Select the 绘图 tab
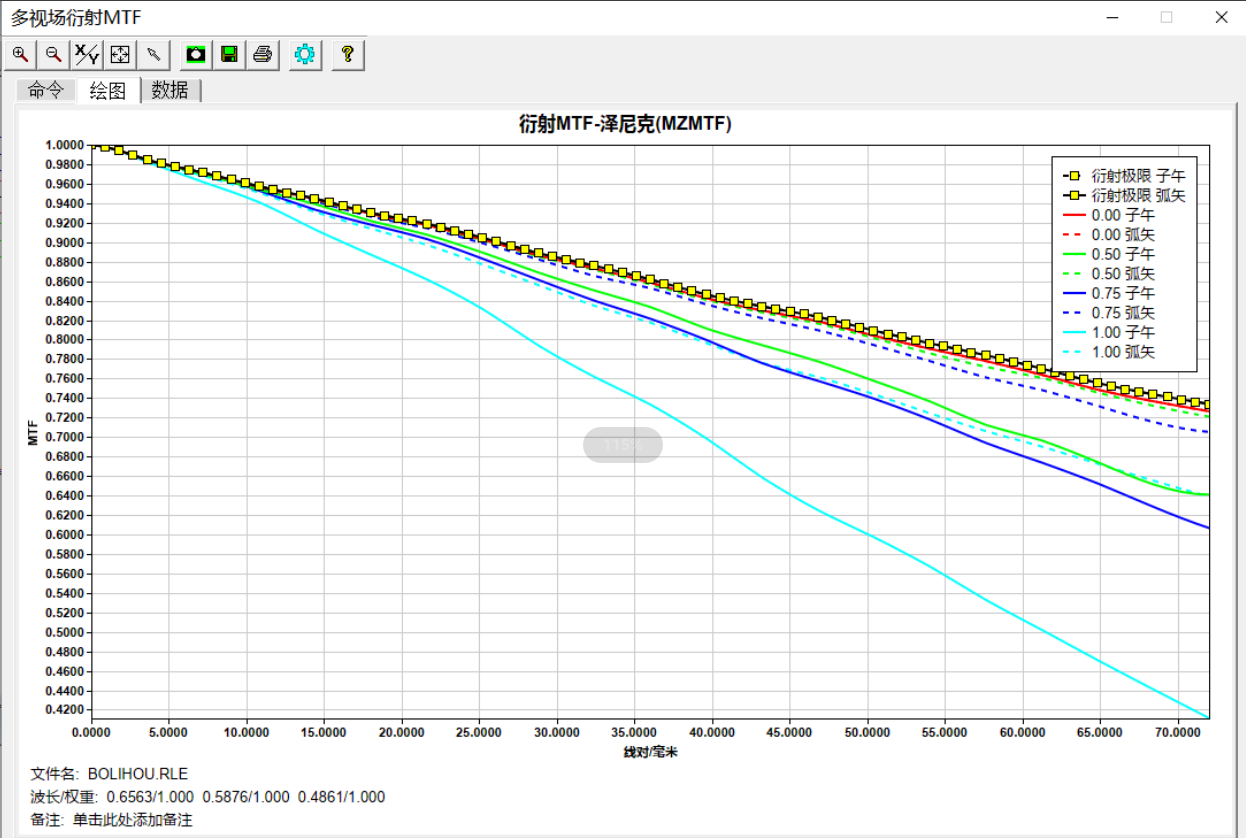Screen dimensions: 1246x838 (108, 90)
